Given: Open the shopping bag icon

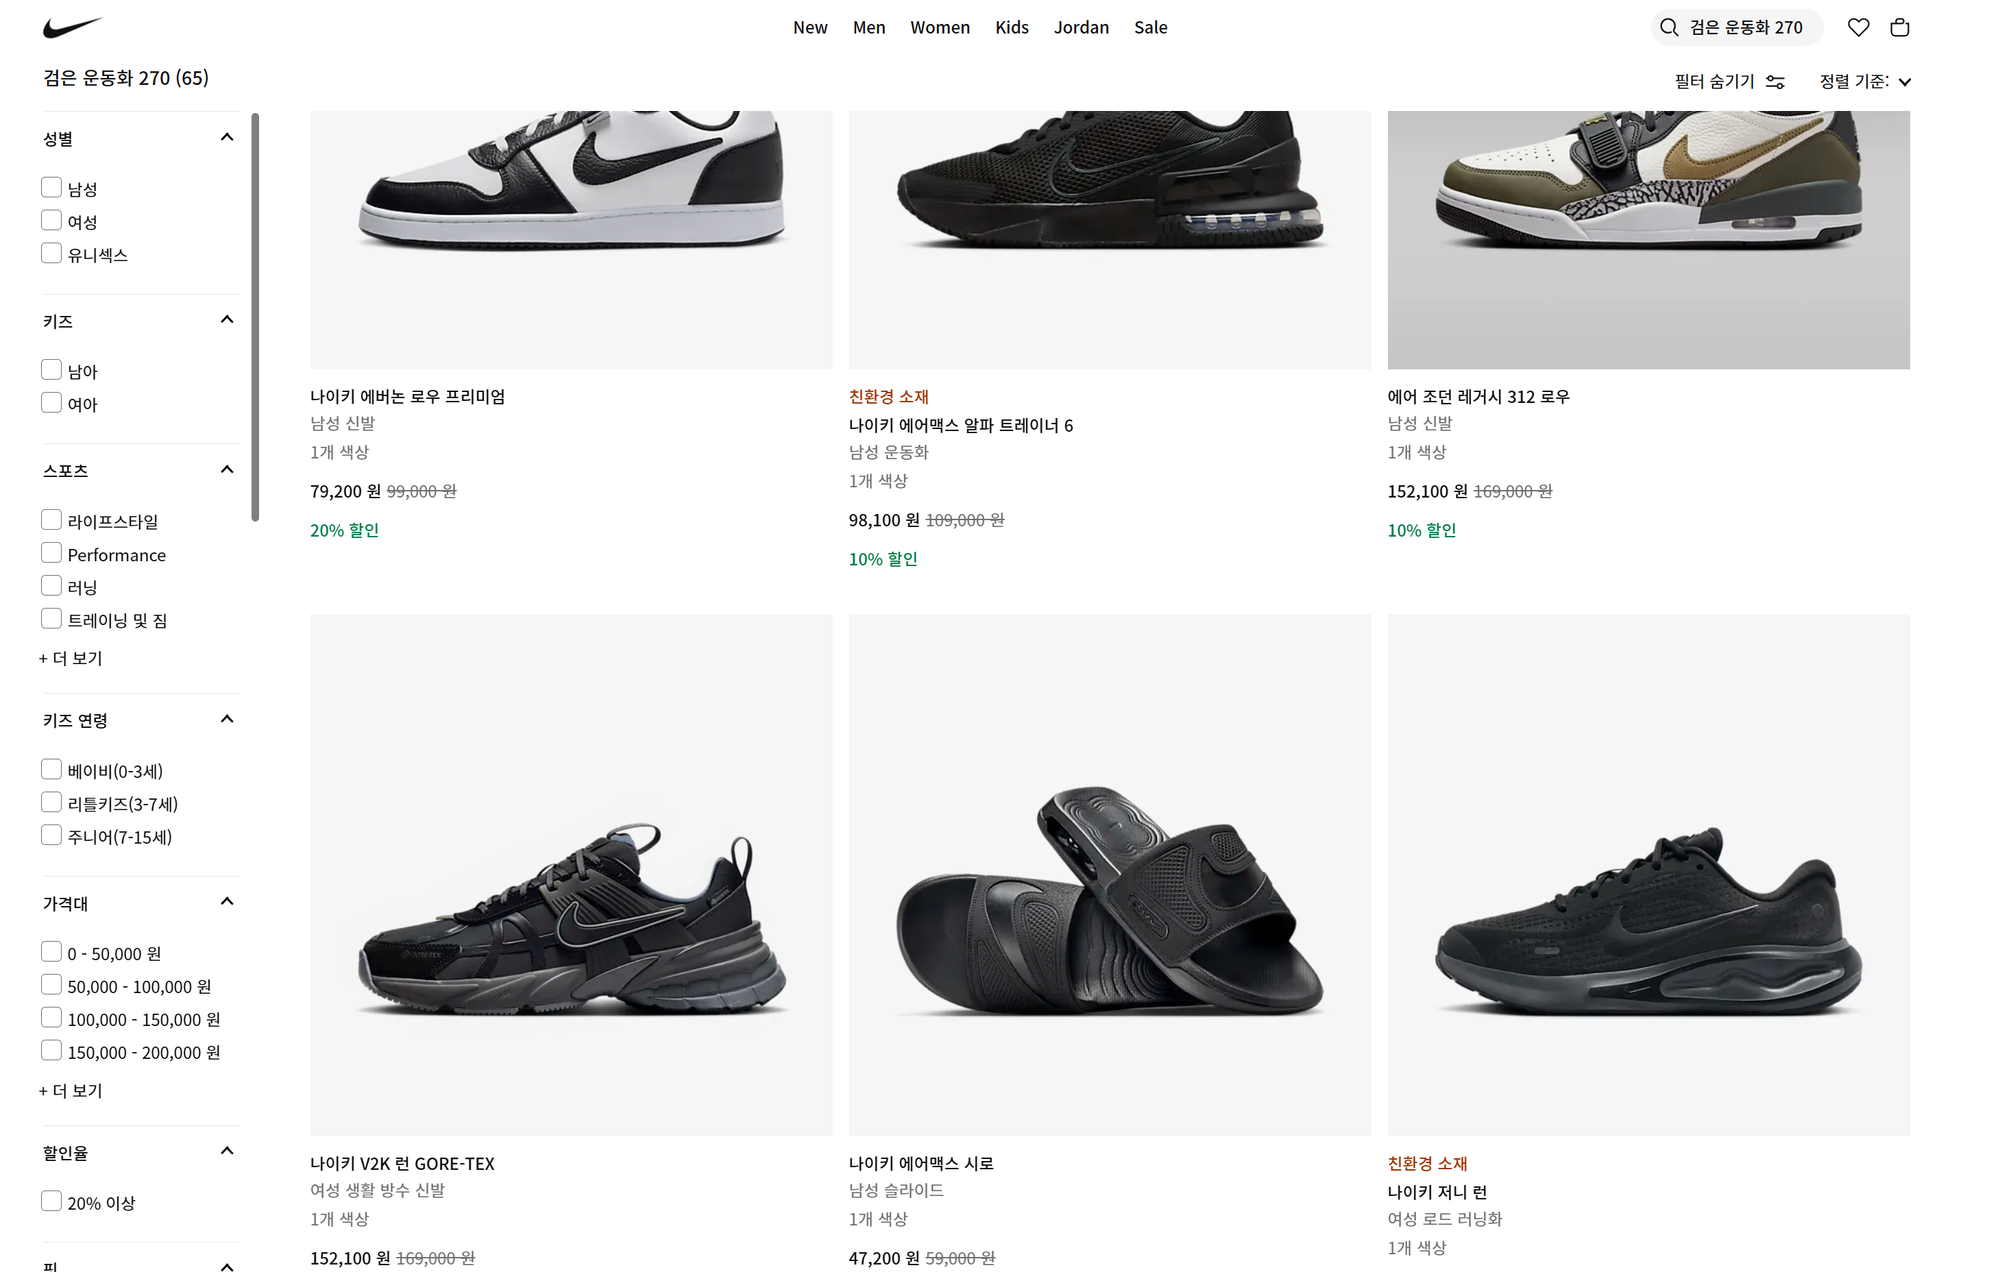Looking at the screenshot, I should click(1900, 27).
